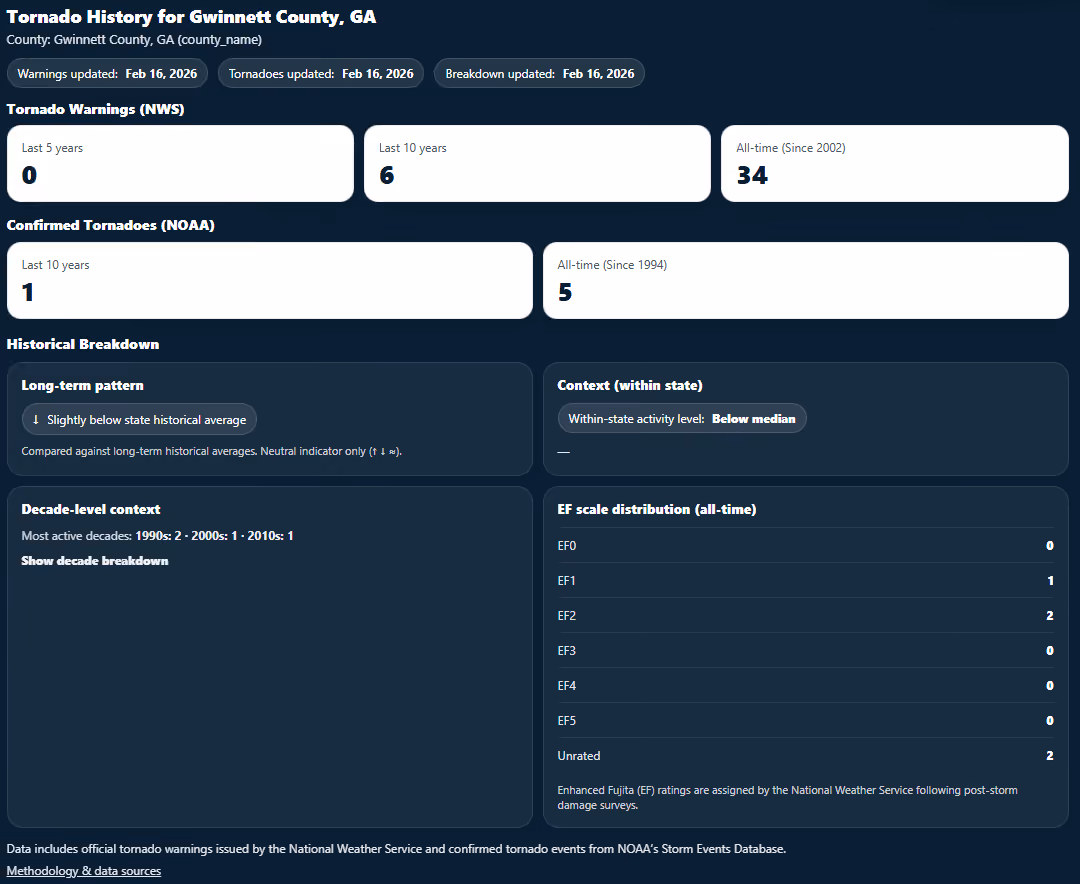Select the Breakdown updated Feb 16, 2026 pill
1080x884 pixels.
(x=539, y=74)
